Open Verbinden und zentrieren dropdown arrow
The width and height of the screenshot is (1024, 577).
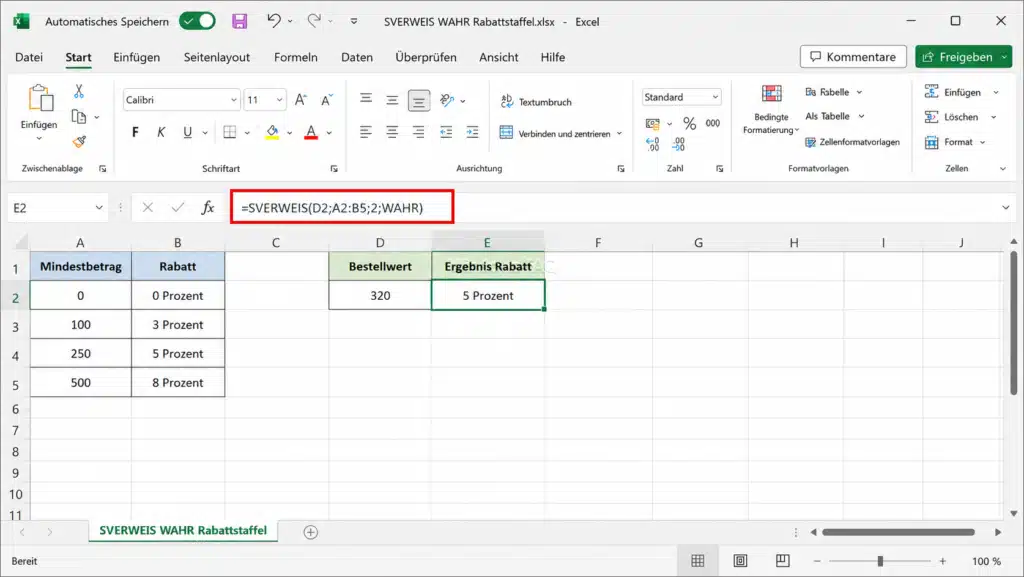point(619,133)
